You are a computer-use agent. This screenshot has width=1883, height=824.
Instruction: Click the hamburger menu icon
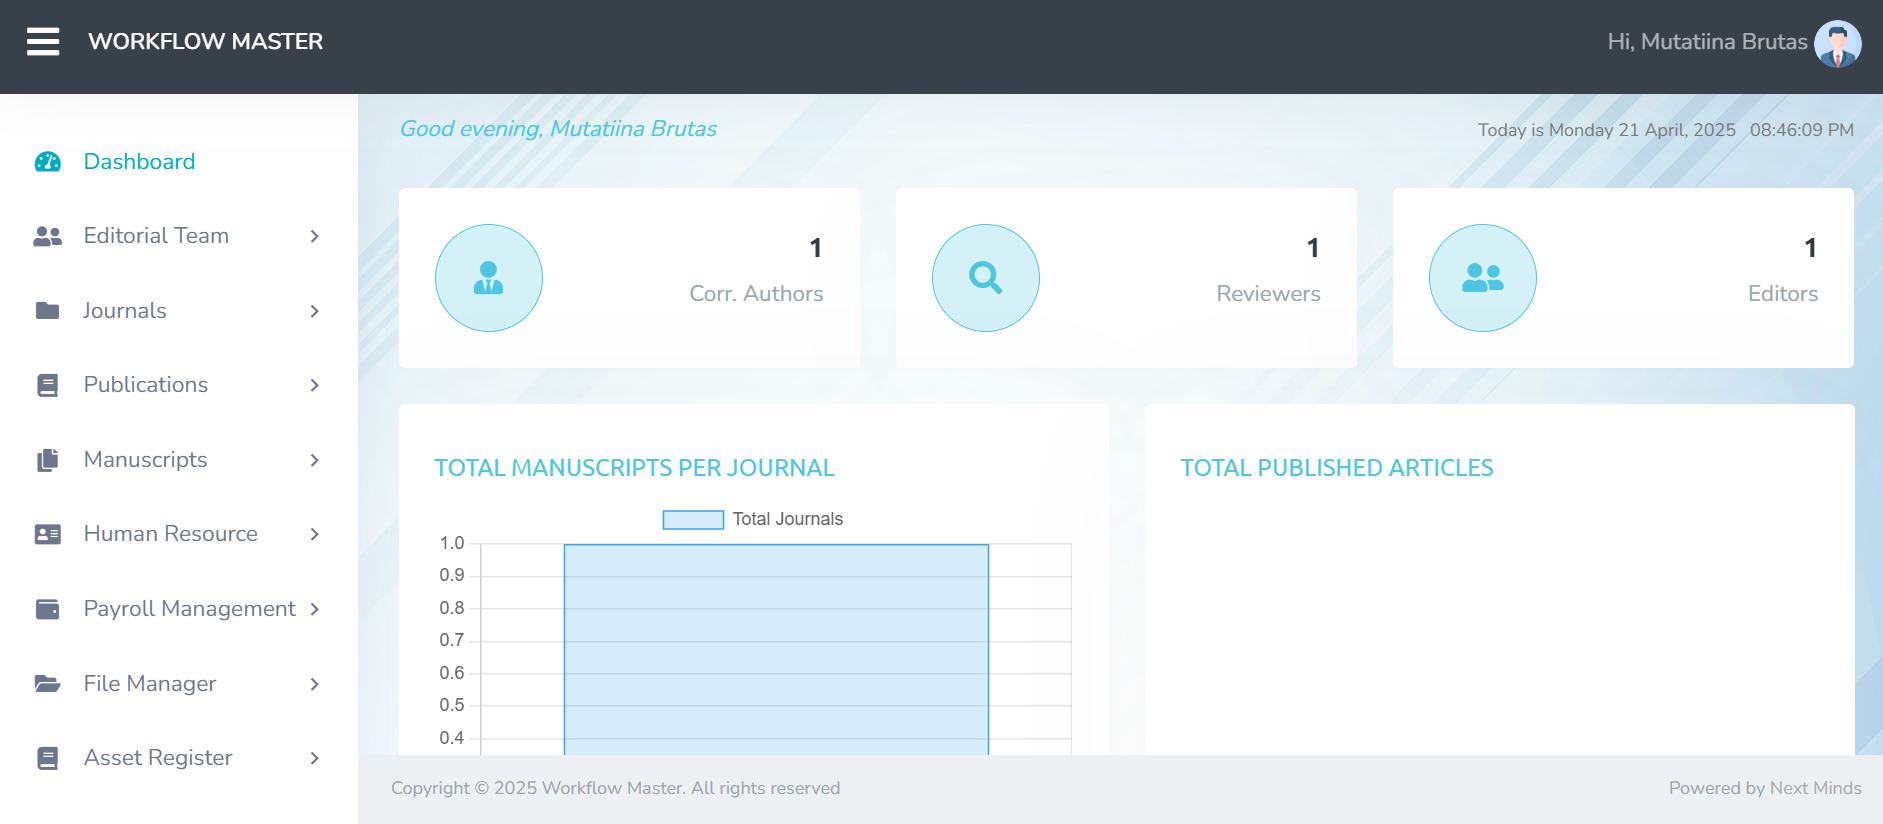click(43, 42)
